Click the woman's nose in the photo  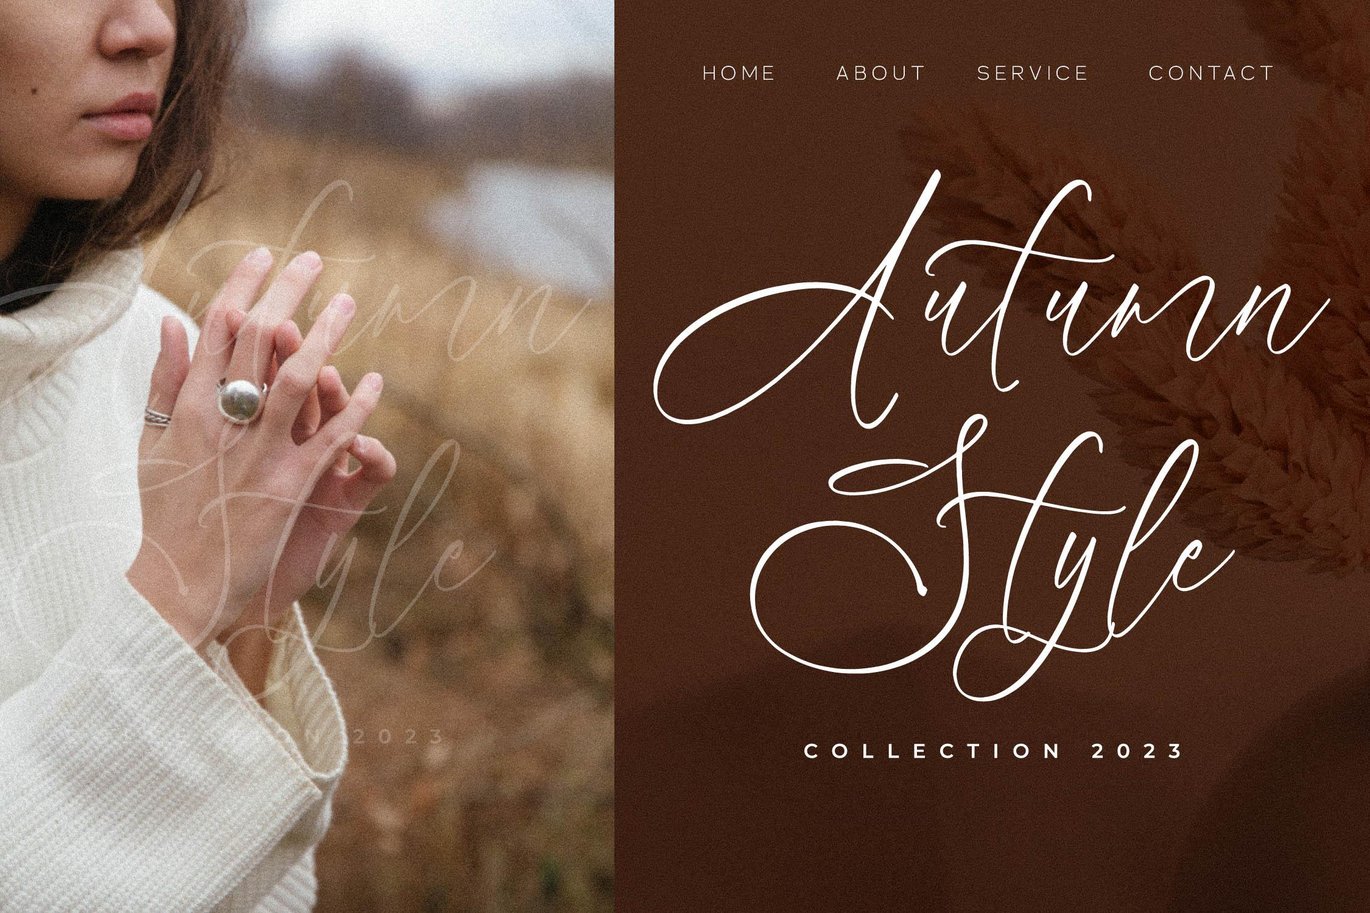140,30
